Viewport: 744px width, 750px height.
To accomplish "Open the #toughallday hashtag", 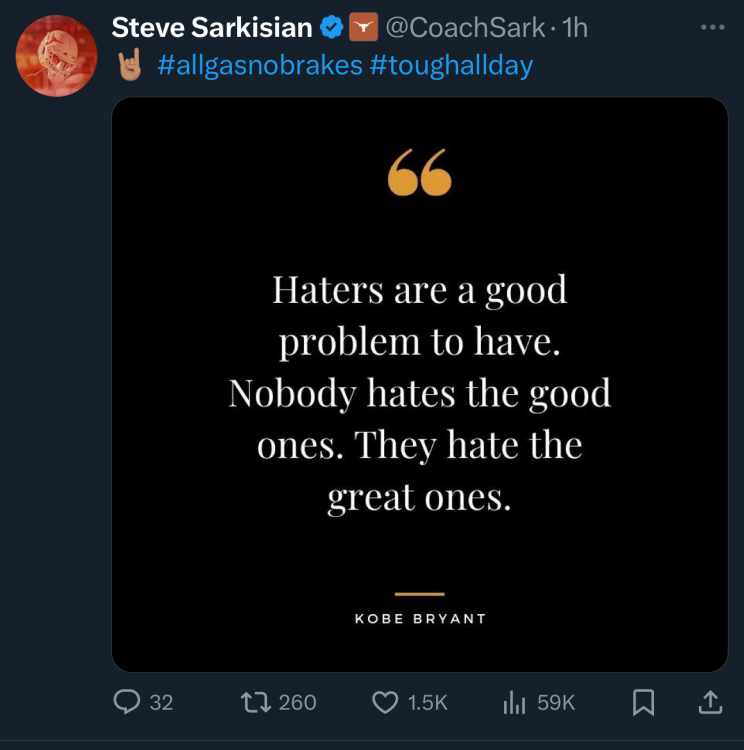I will click(451, 66).
